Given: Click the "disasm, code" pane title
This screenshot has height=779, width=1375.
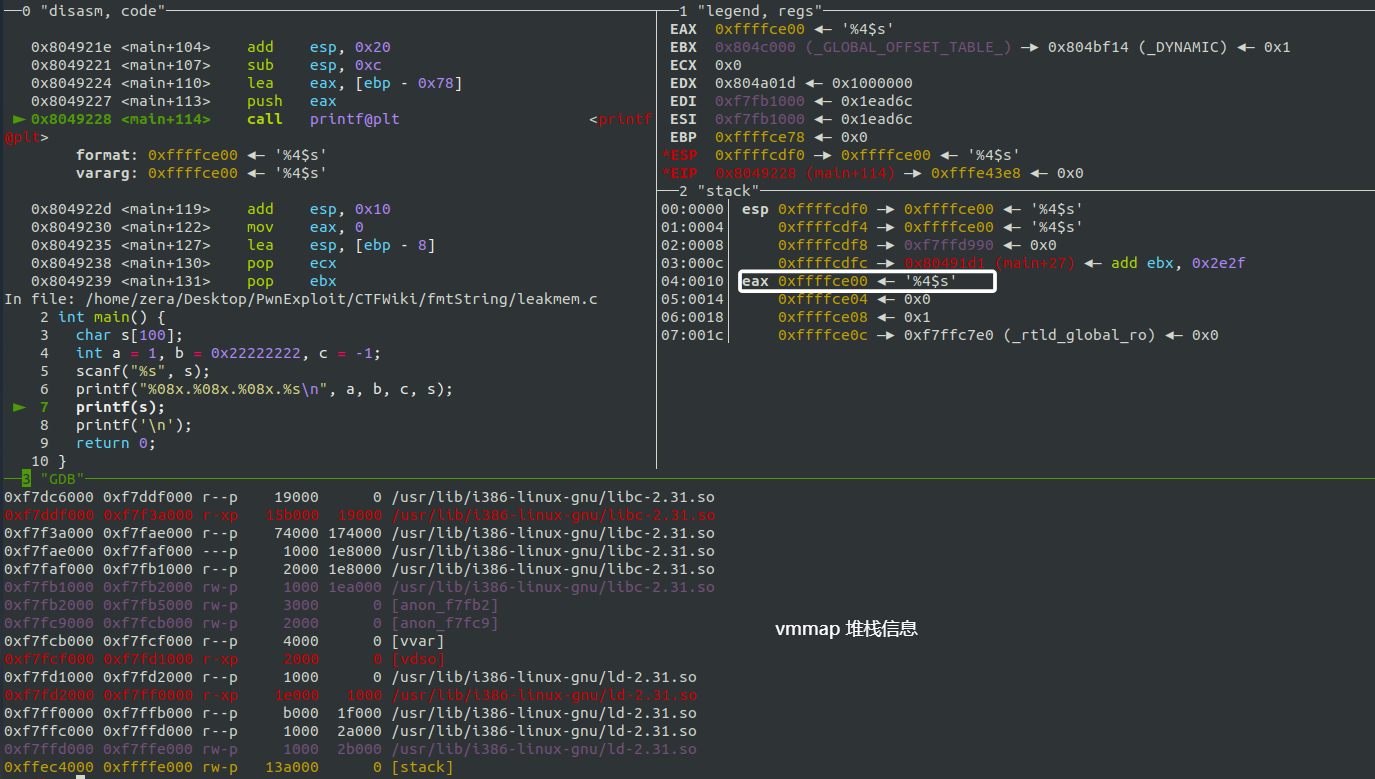Looking at the screenshot, I should (101, 11).
